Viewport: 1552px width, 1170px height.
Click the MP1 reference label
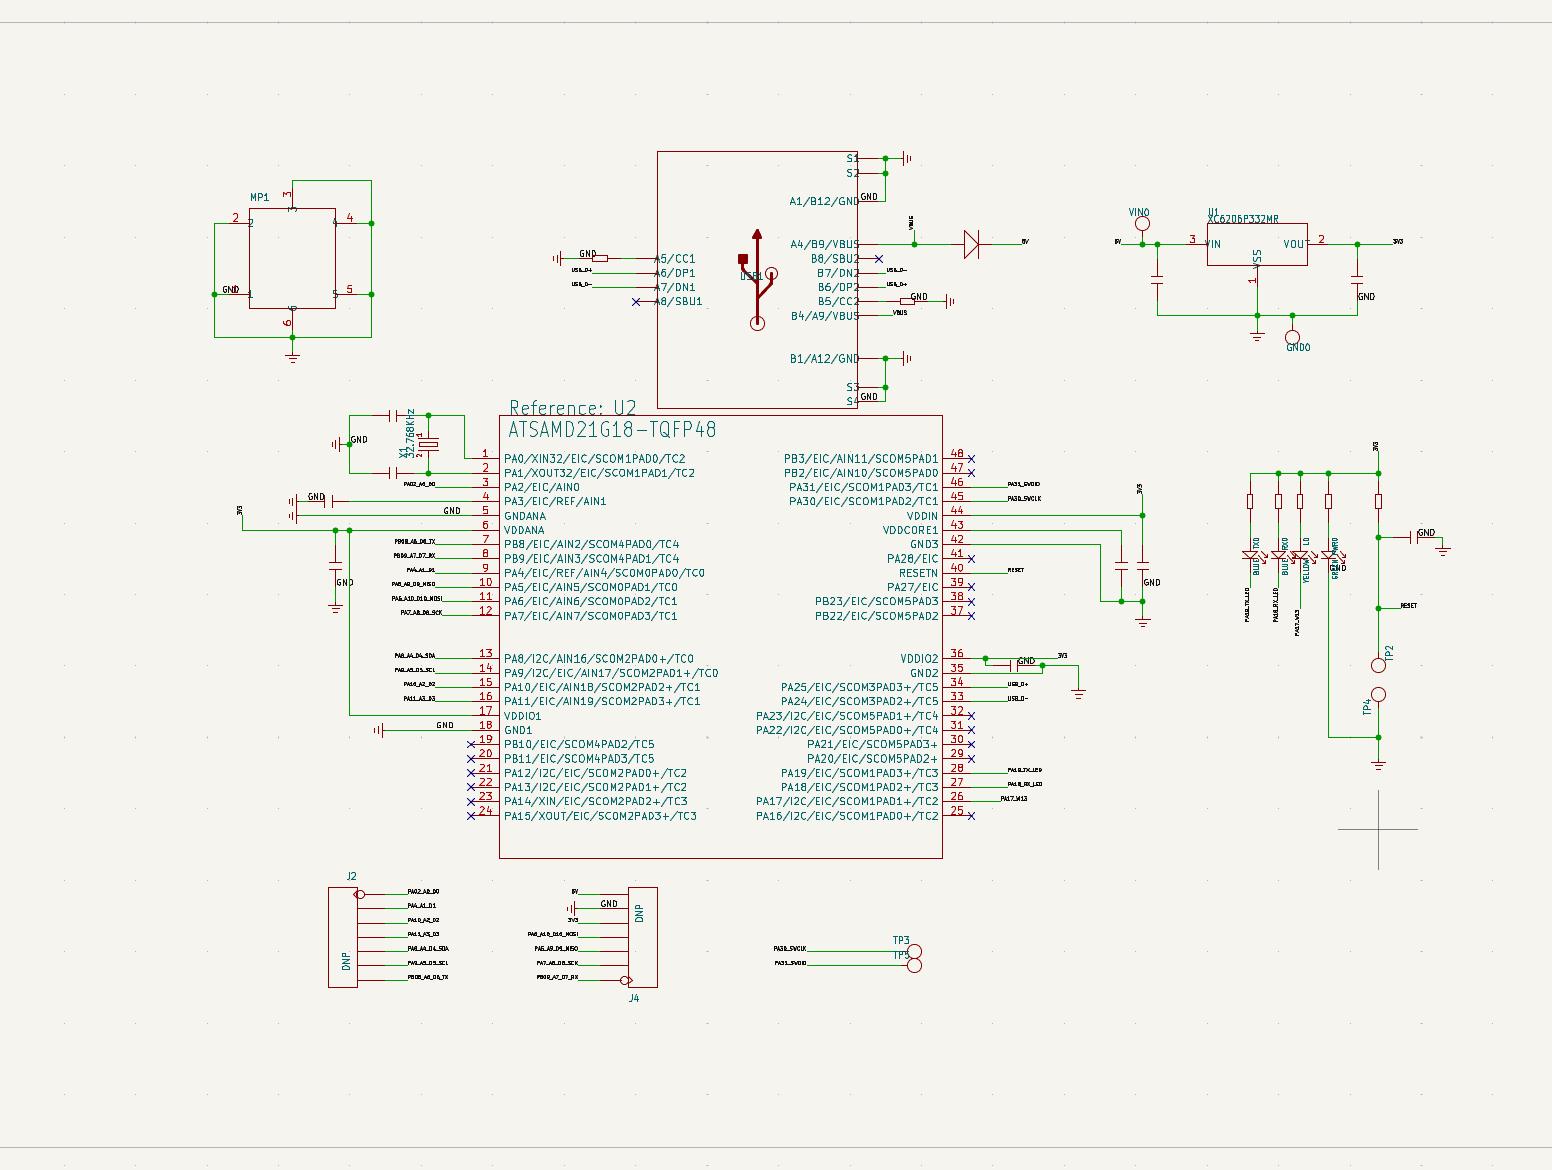pos(260,198)
